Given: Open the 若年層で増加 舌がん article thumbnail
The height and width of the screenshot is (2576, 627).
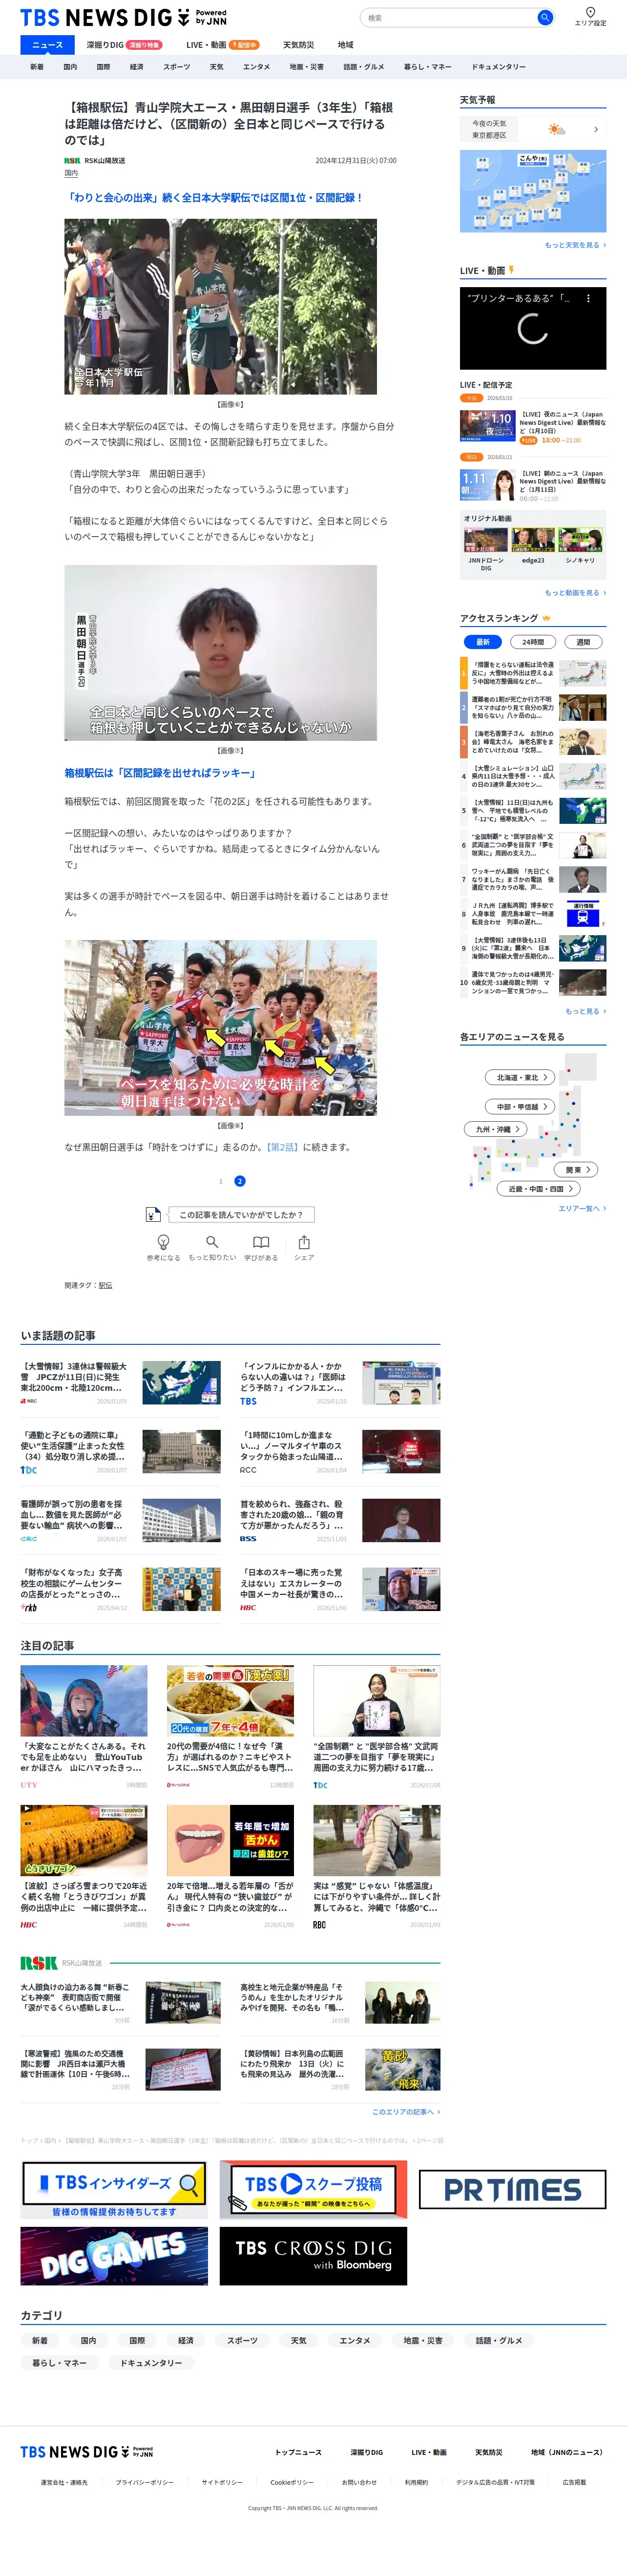Looking at the screenshot, I should pos(230,1840).
